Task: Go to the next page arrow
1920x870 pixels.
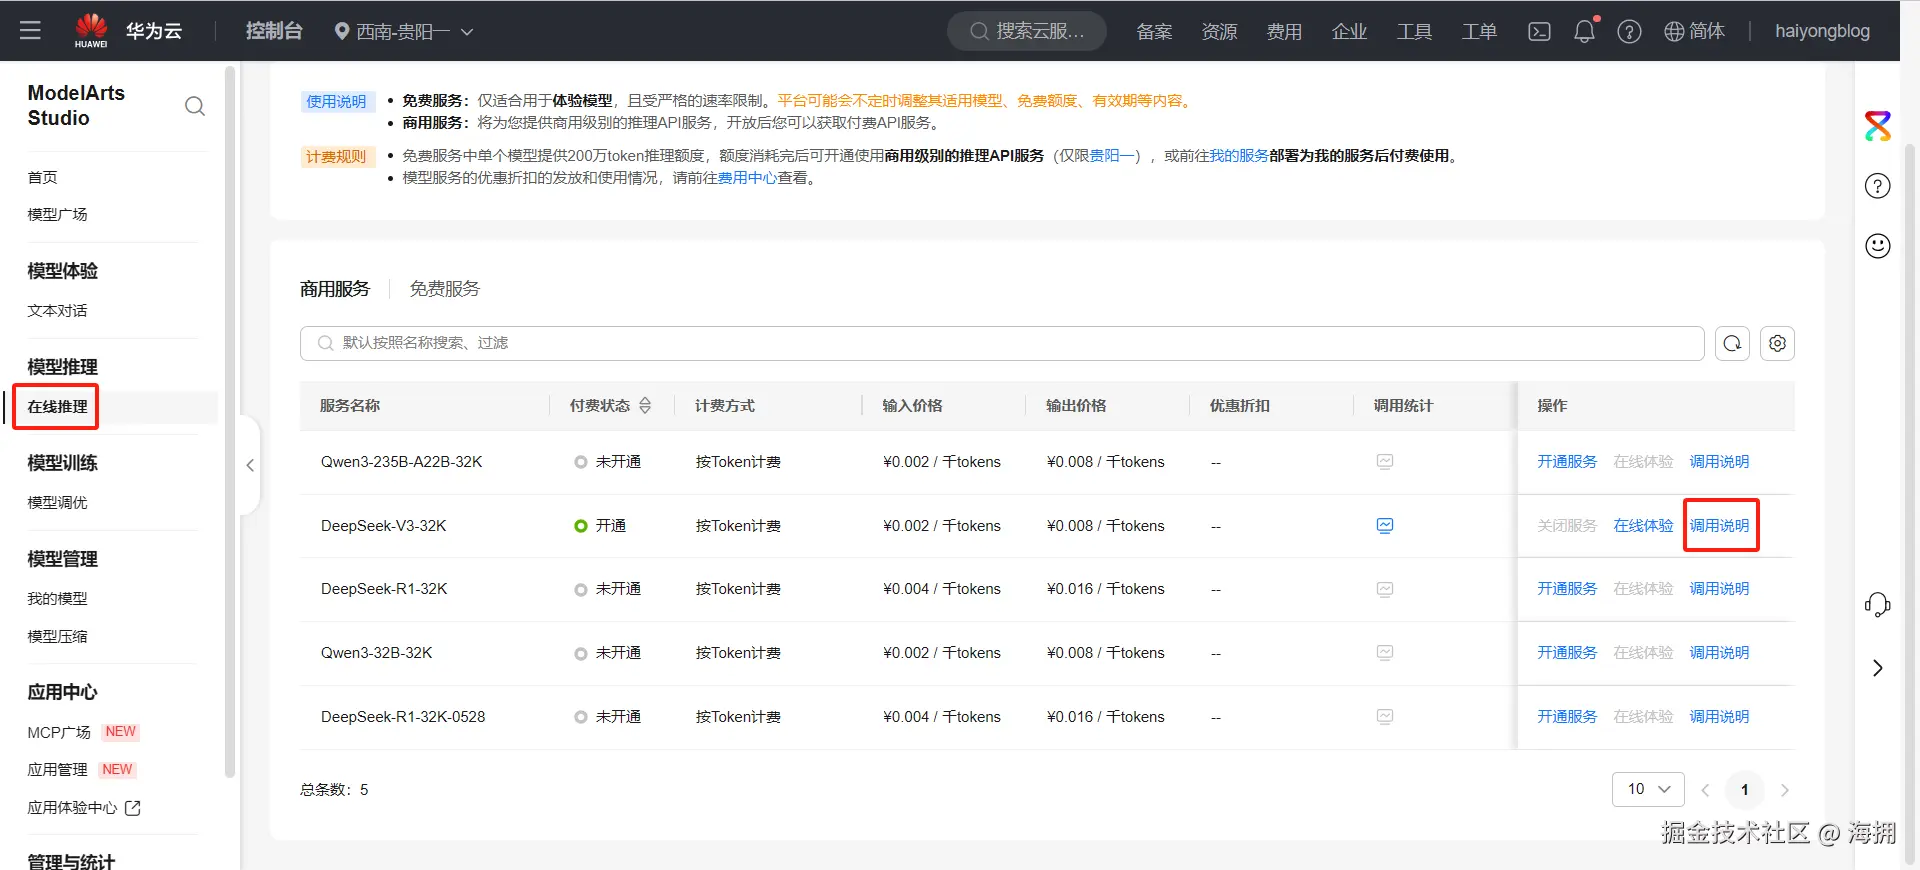Action: (x=1785, y=790)
